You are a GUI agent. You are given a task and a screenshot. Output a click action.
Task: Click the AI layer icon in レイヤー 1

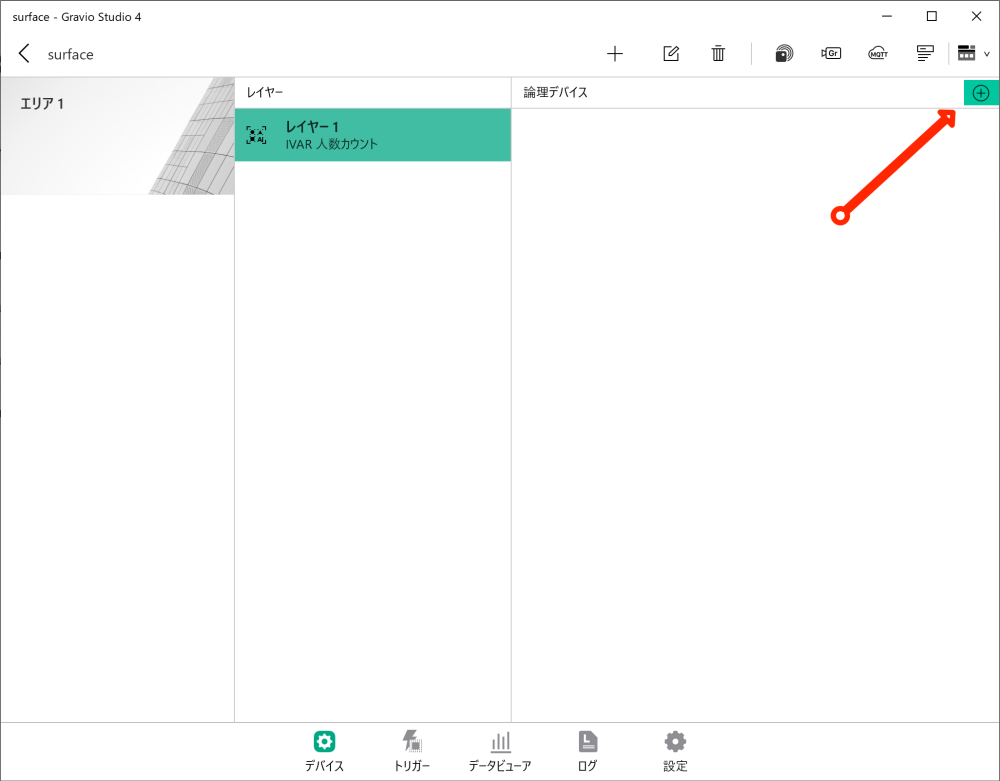pyautogui.click(x=256, y=135)
